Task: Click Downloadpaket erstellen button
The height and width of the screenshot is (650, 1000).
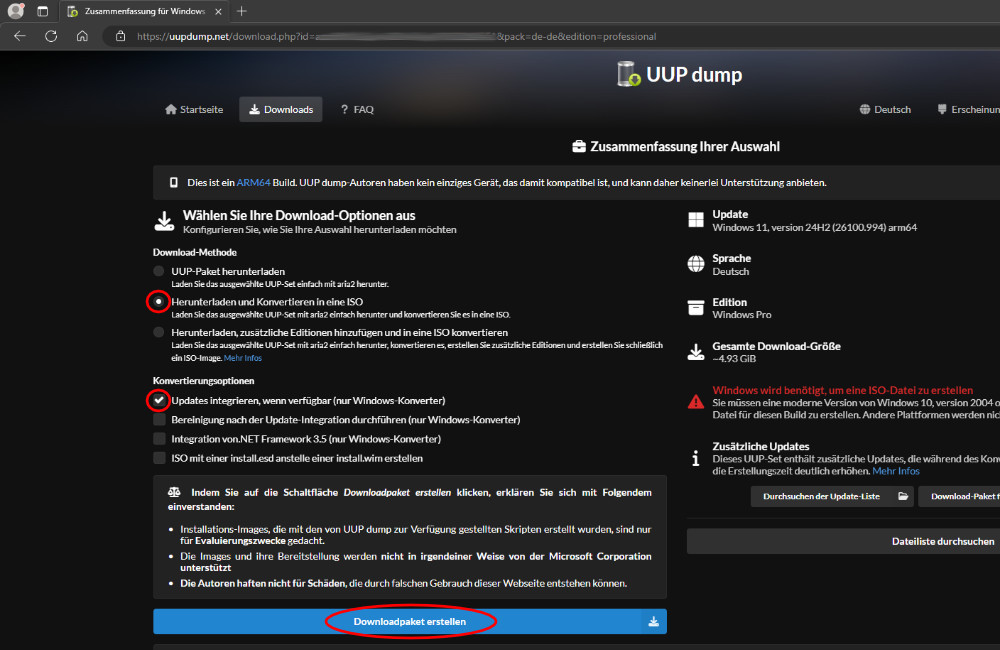Action: (409, 621)
